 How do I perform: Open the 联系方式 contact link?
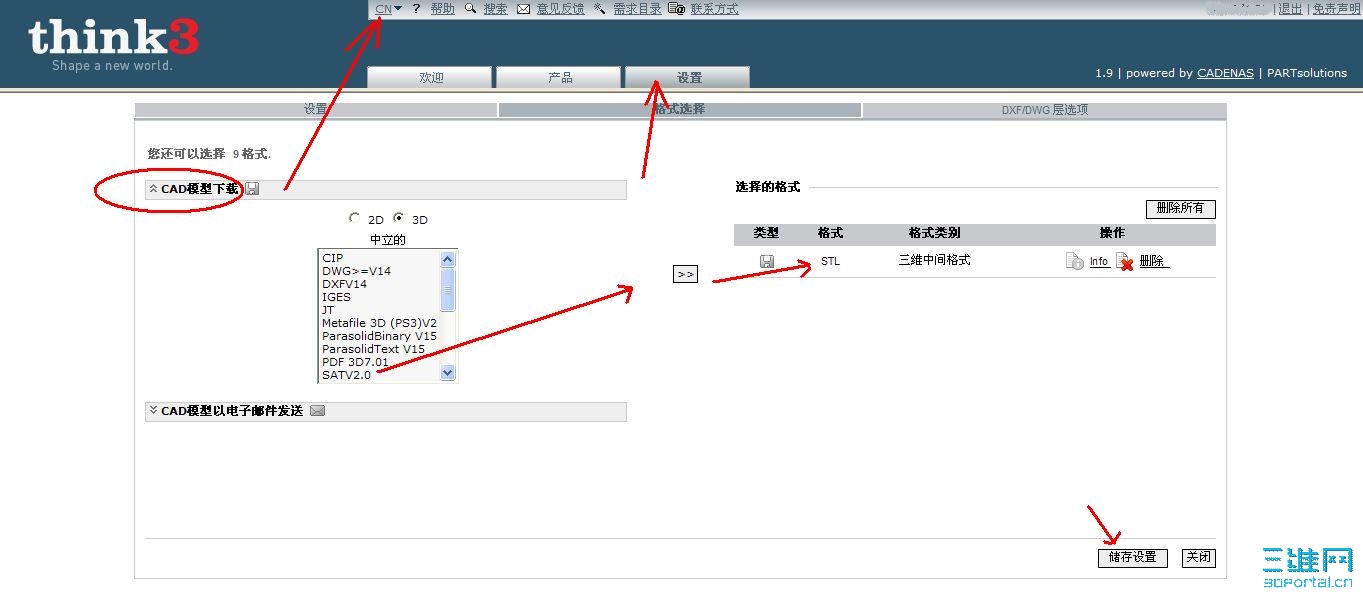(x=714, y=9)
